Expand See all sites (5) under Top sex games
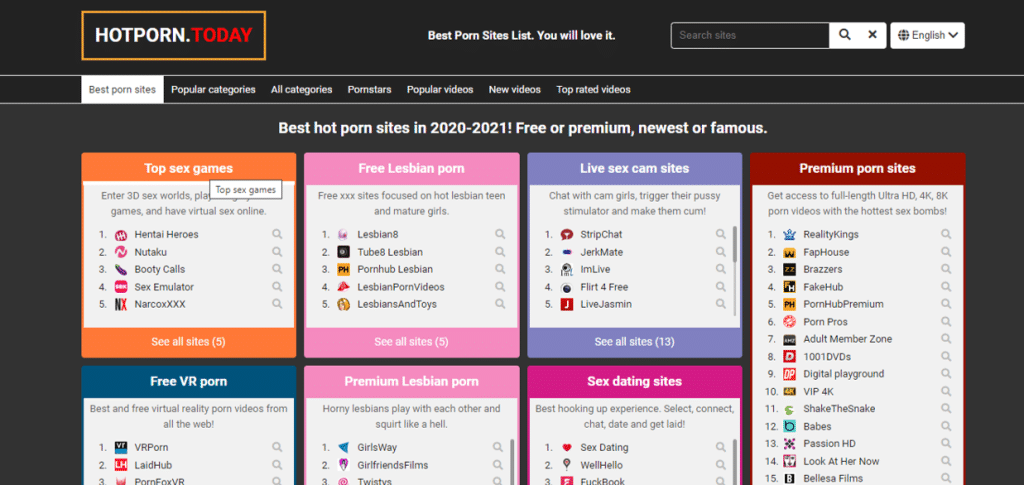This screenshot has height=485, width=1024. tap(189, 341)
